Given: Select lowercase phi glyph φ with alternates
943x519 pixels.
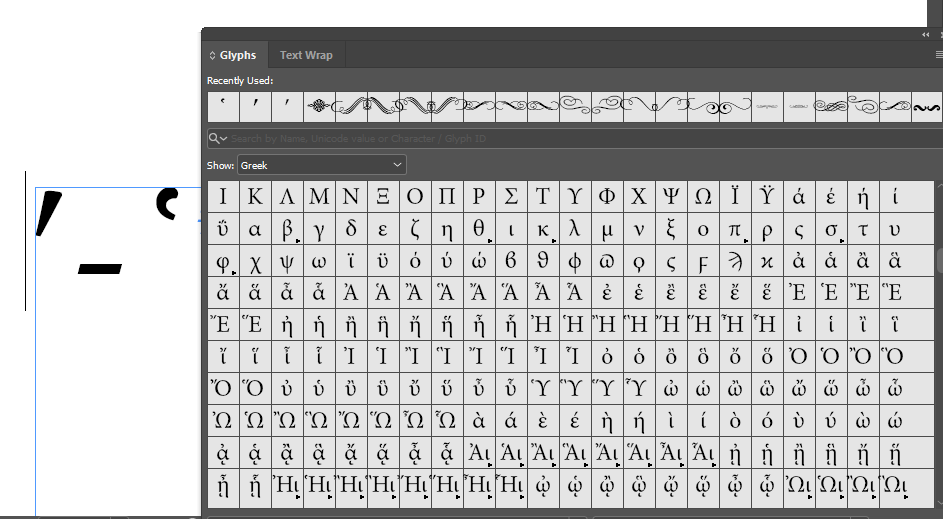Looking at the screenshot, I should pyautogui.click(x=223, y=261).
